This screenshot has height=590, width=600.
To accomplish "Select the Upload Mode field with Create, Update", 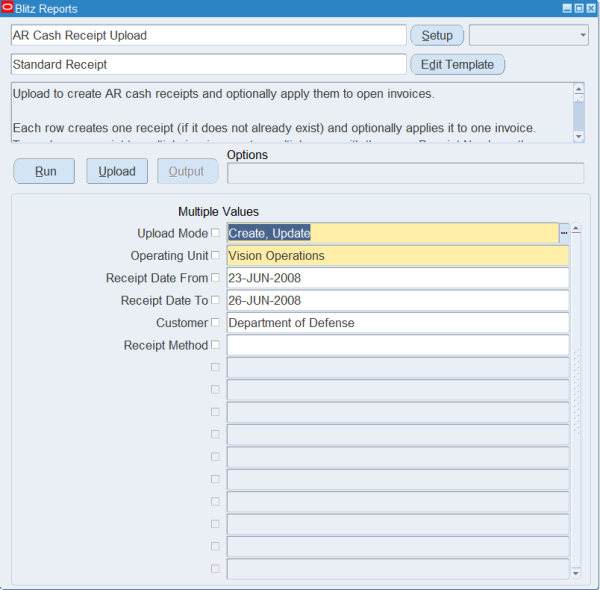I will 393,233.
